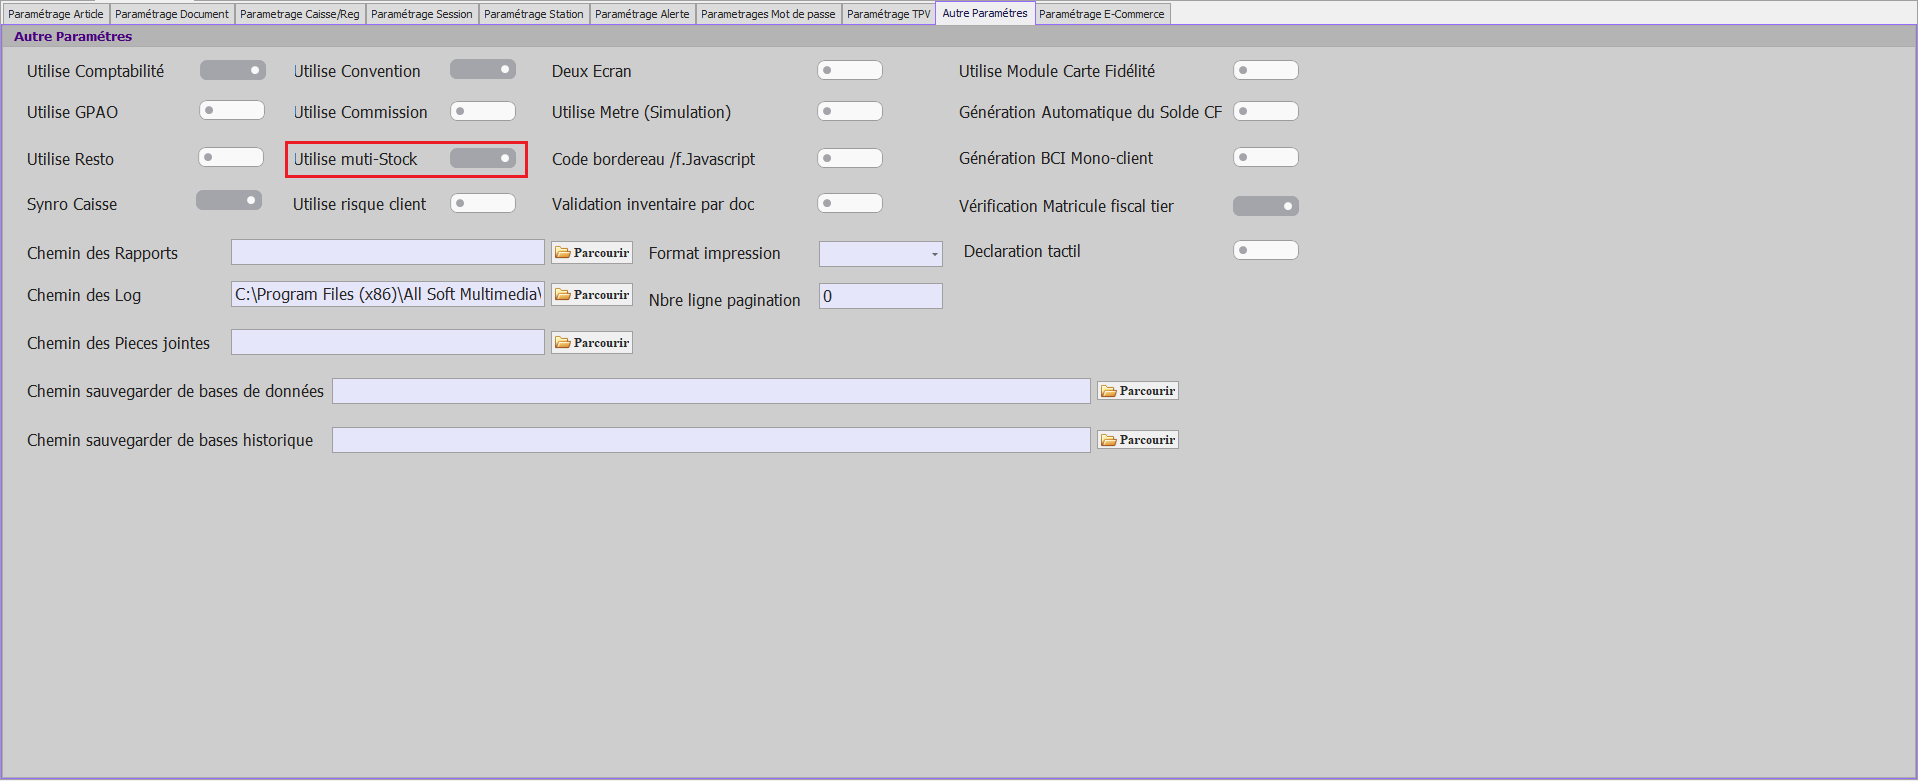Viewport: 1918px width, 781px height.
Task: Click the sauvegarder de bases de données field
Action: coord(711,391)
